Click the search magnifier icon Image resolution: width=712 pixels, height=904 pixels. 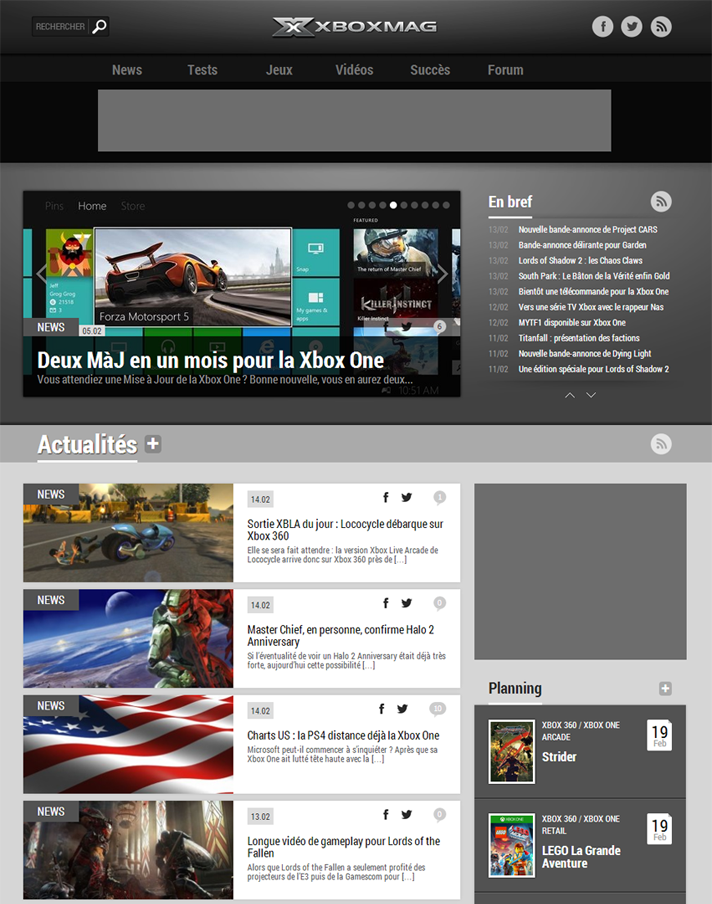tap(100, 27)
